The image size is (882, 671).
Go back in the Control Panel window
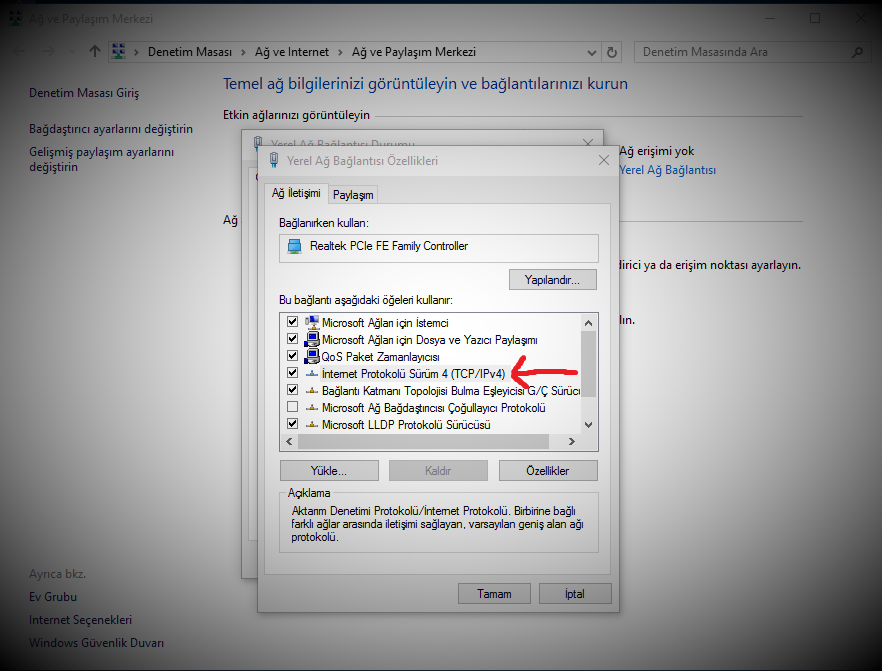point(19,52)
